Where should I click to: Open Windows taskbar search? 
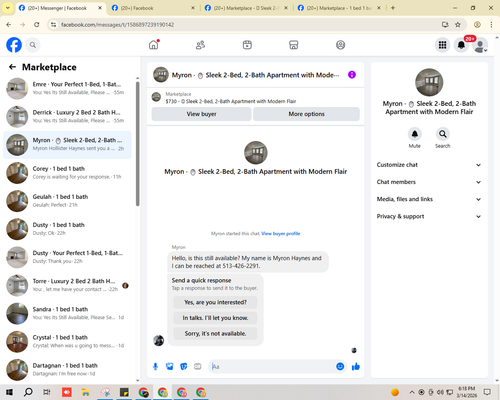pos(28,392)
